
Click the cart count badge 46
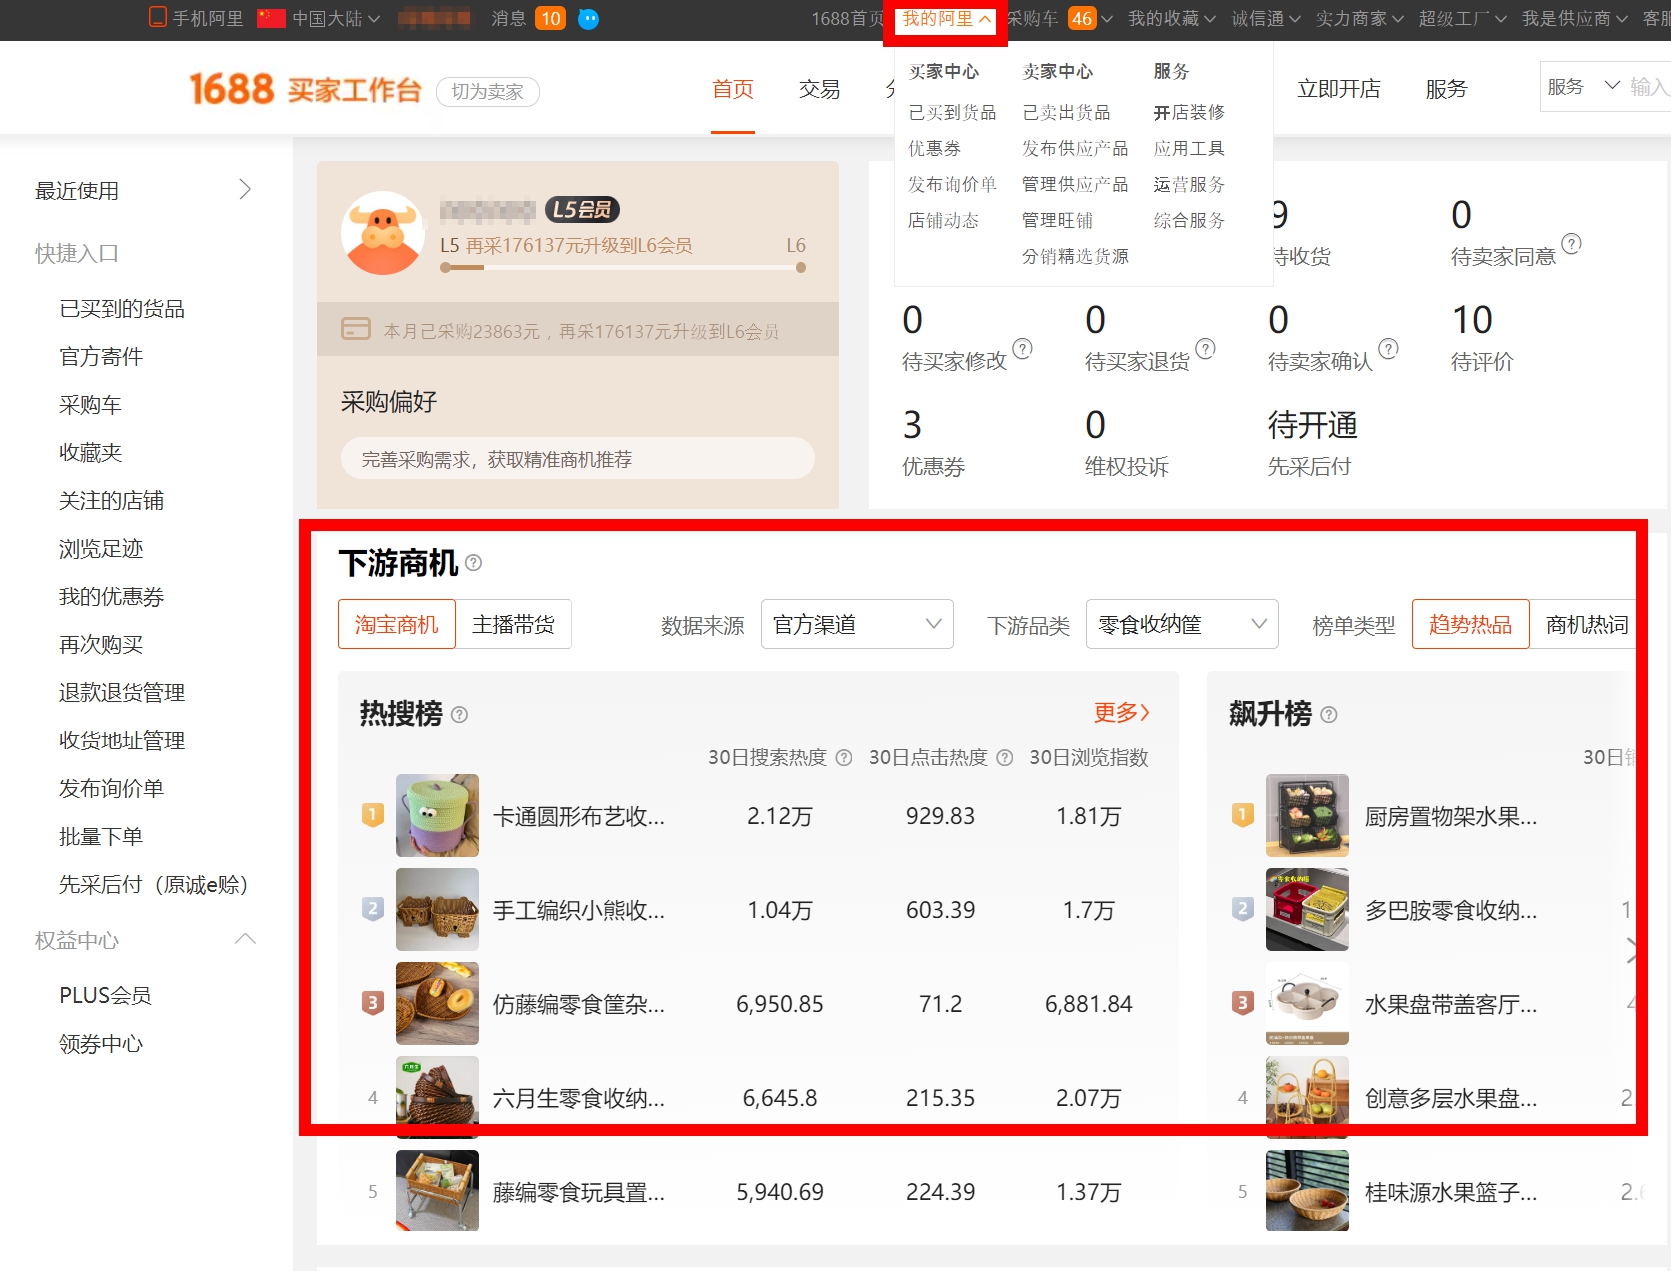(x=1082, y=18)
